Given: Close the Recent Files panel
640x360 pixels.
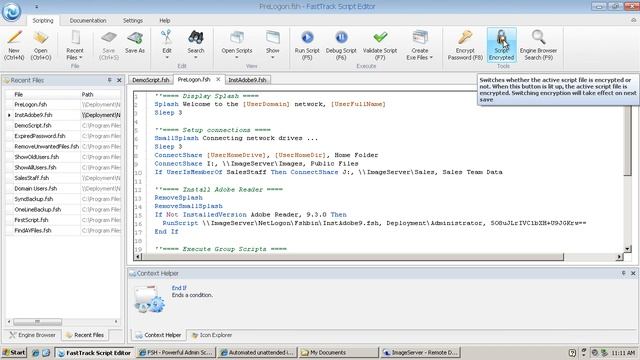Looking at the screenshot, I should [119, 80].
